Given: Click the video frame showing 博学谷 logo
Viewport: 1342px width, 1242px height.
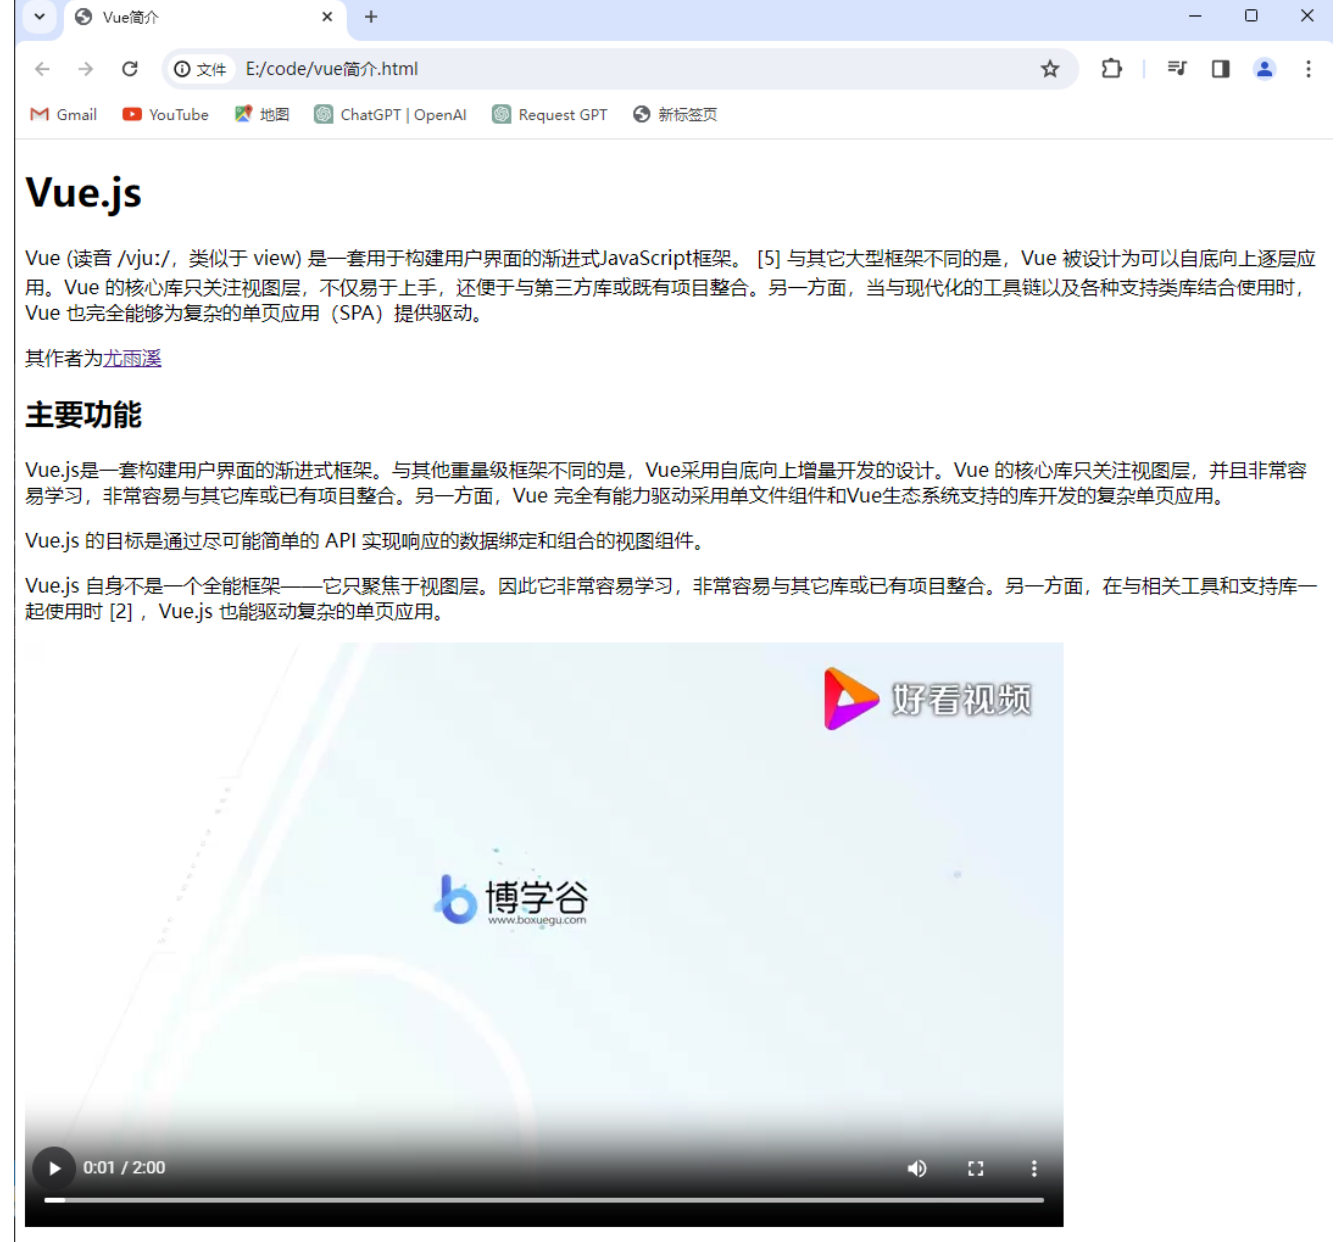Looking at the screenshot, I should [x=544, y=935].
